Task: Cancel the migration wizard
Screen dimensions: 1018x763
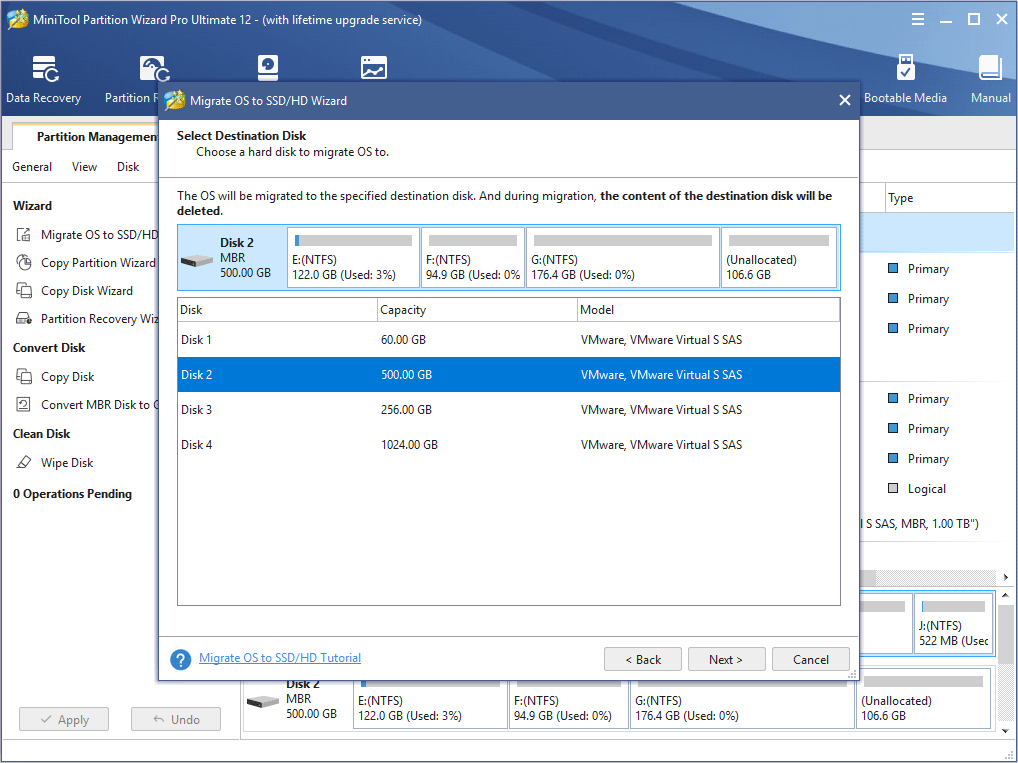Action: coord(811,660)
